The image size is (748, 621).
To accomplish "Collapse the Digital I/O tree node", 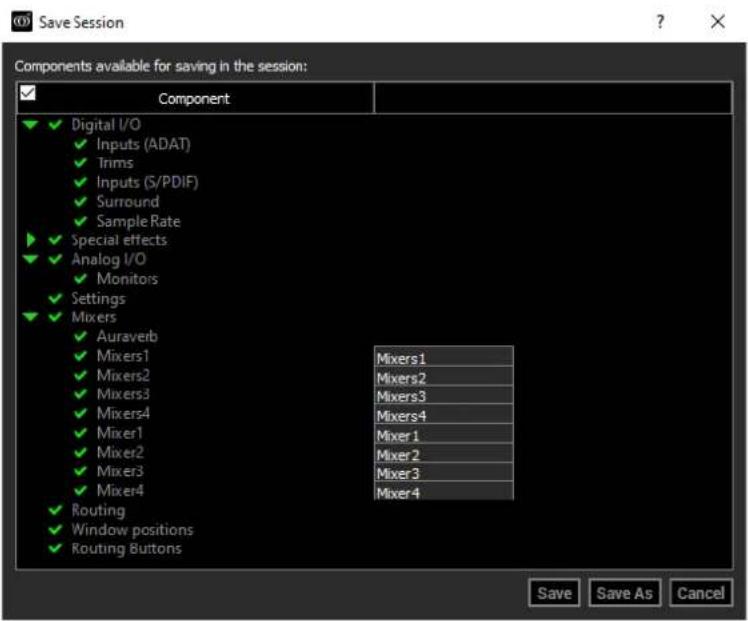I will tap(30, 125).
